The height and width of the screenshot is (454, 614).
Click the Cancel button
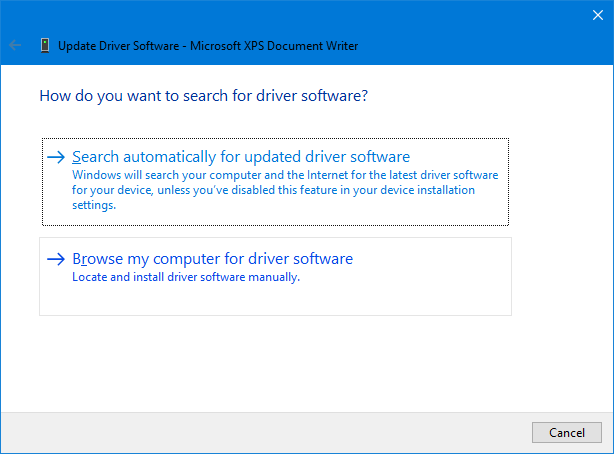(567, 432)
